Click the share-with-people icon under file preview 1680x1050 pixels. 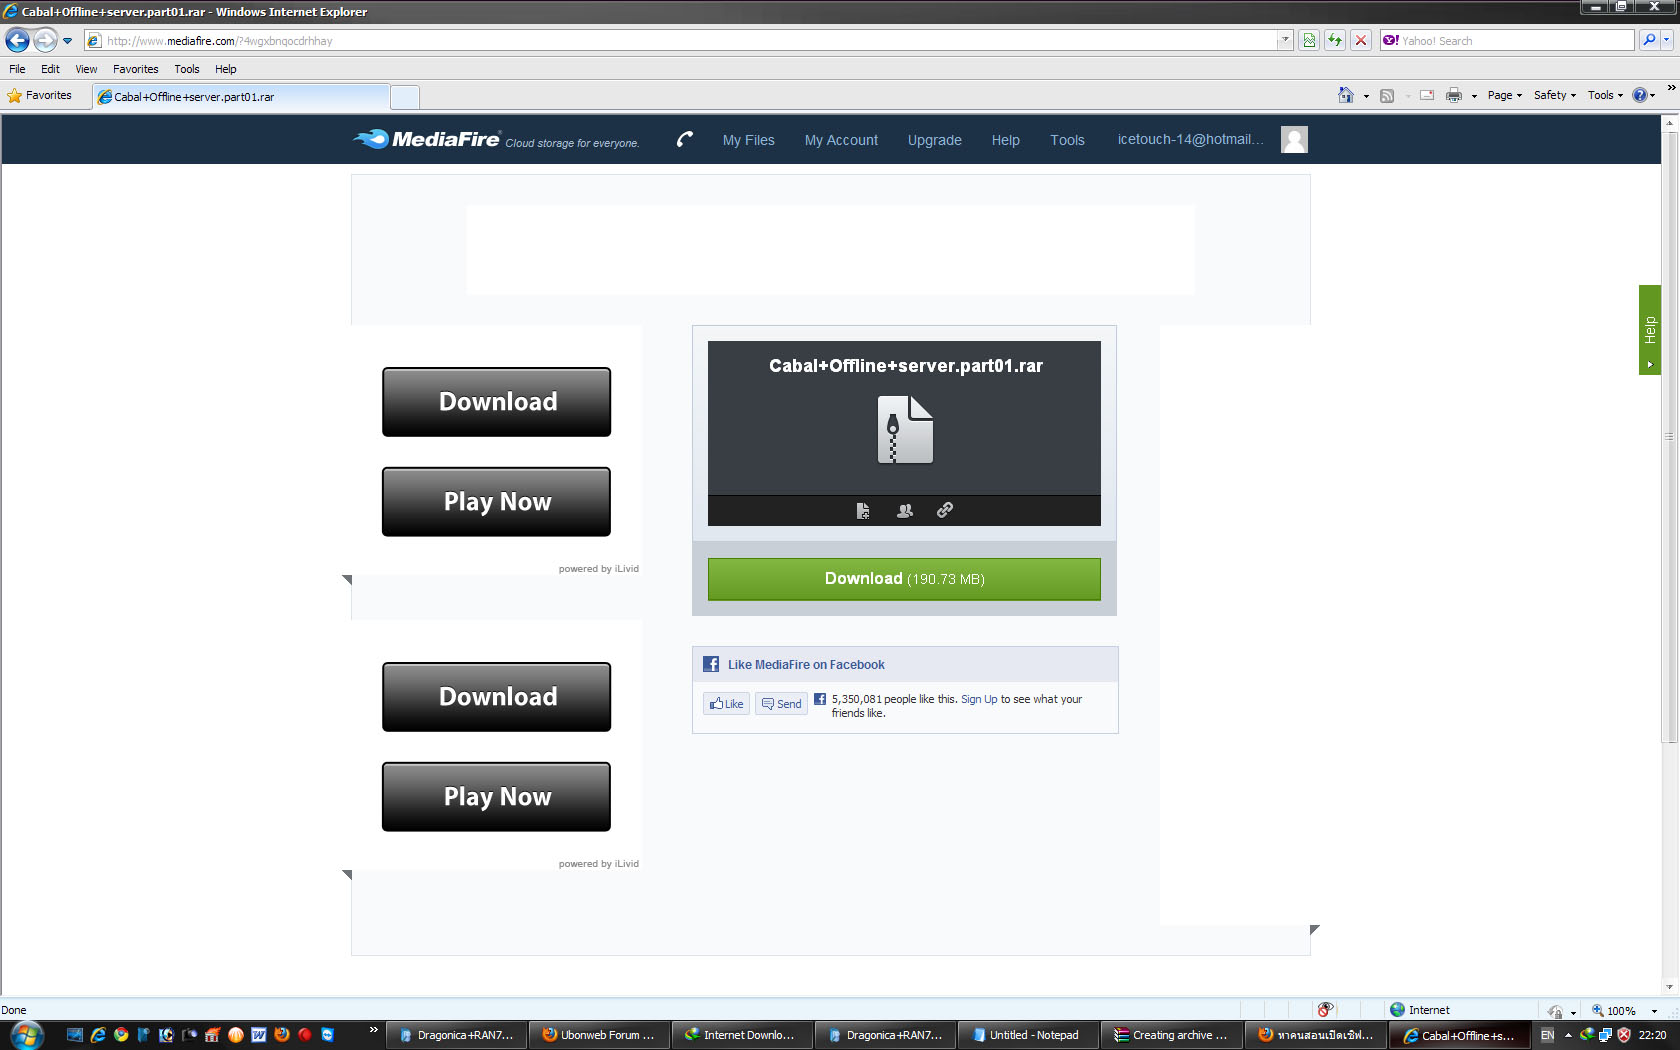pyautogui.click(x=905, y=511)
